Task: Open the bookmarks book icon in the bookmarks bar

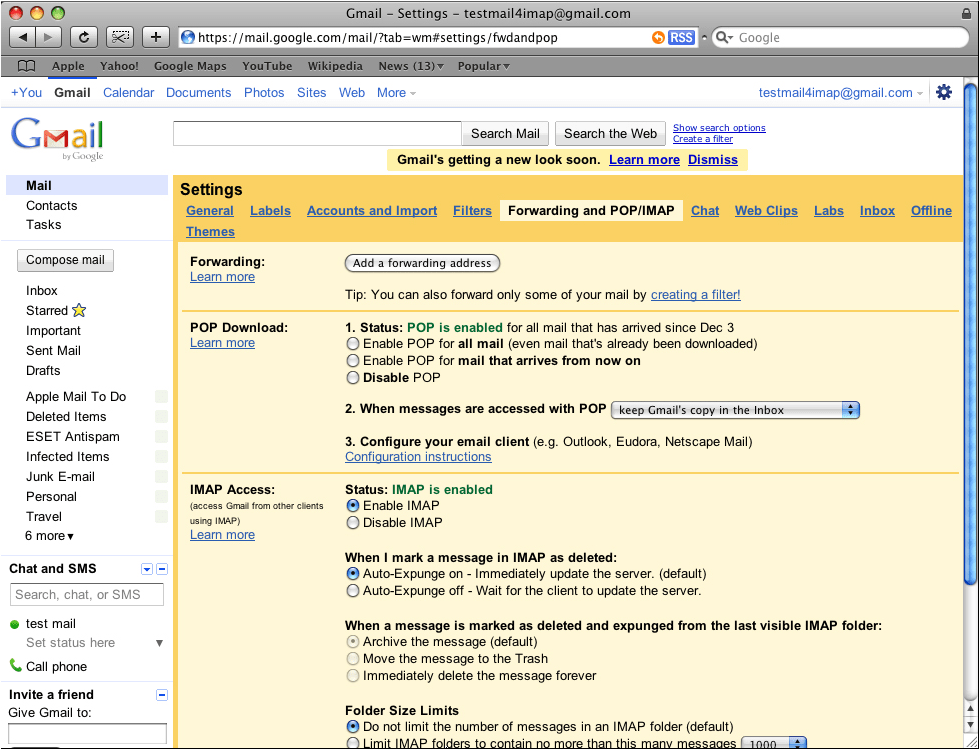Action: (26, 65)
